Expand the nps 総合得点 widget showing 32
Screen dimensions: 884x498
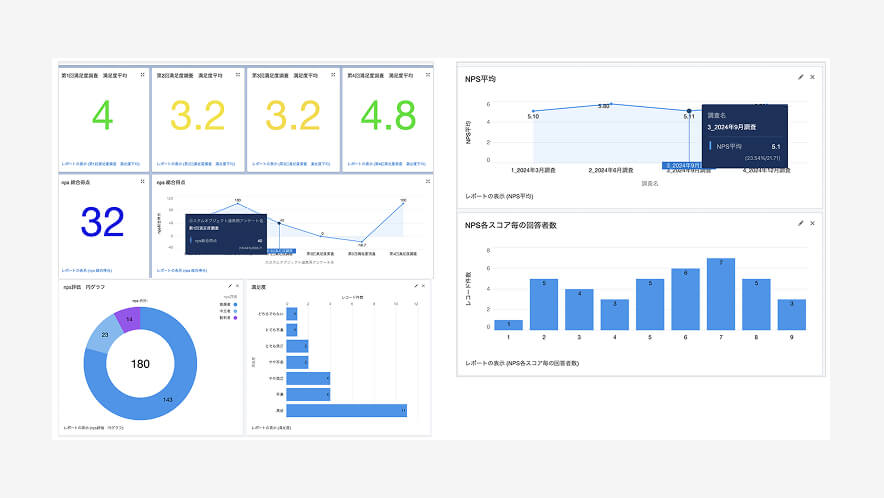coord(143,183)
